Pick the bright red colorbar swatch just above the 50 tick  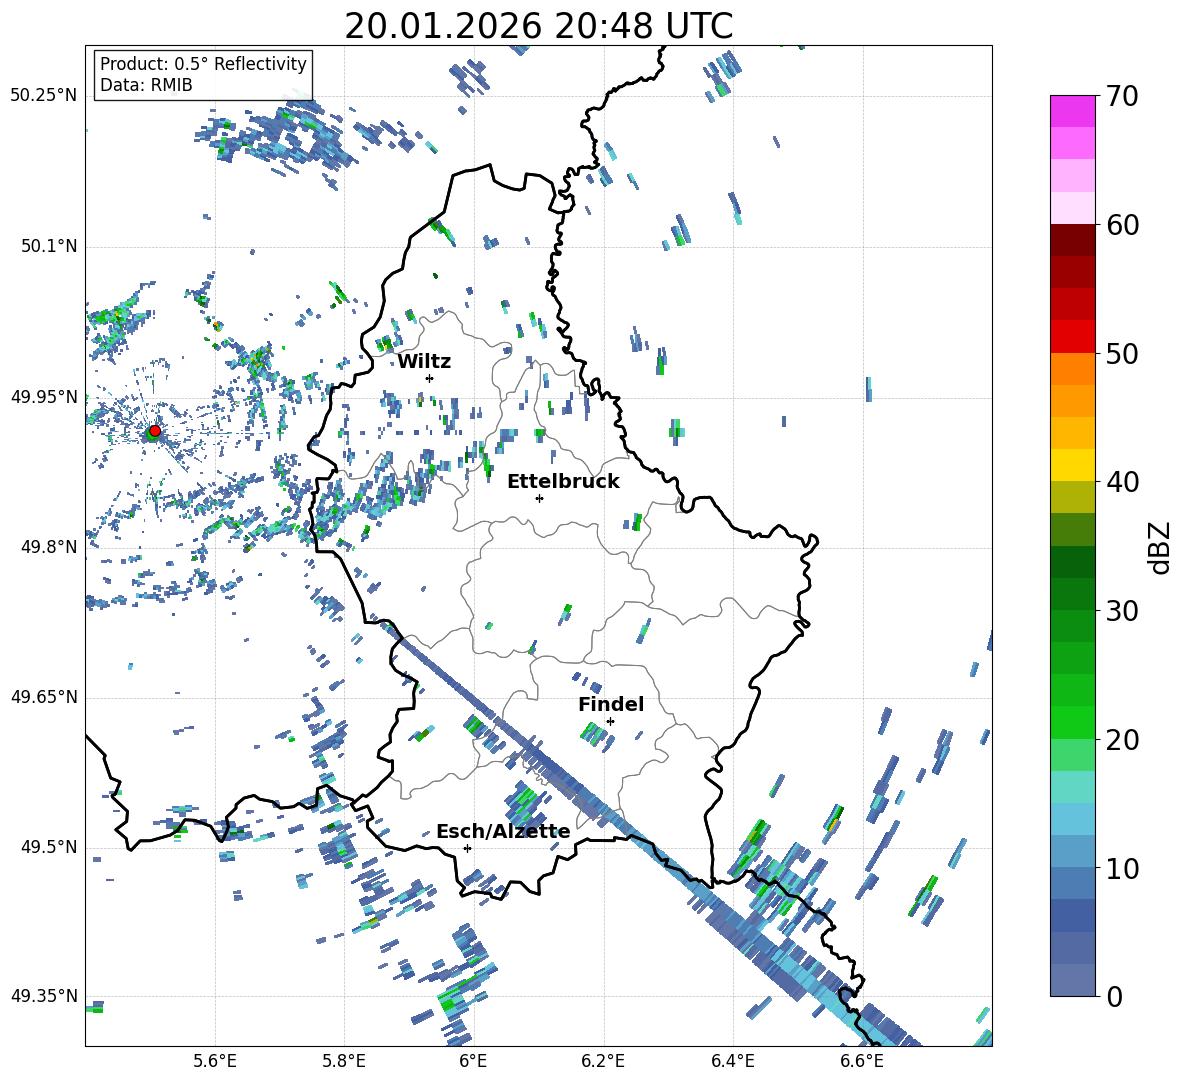1072,337
